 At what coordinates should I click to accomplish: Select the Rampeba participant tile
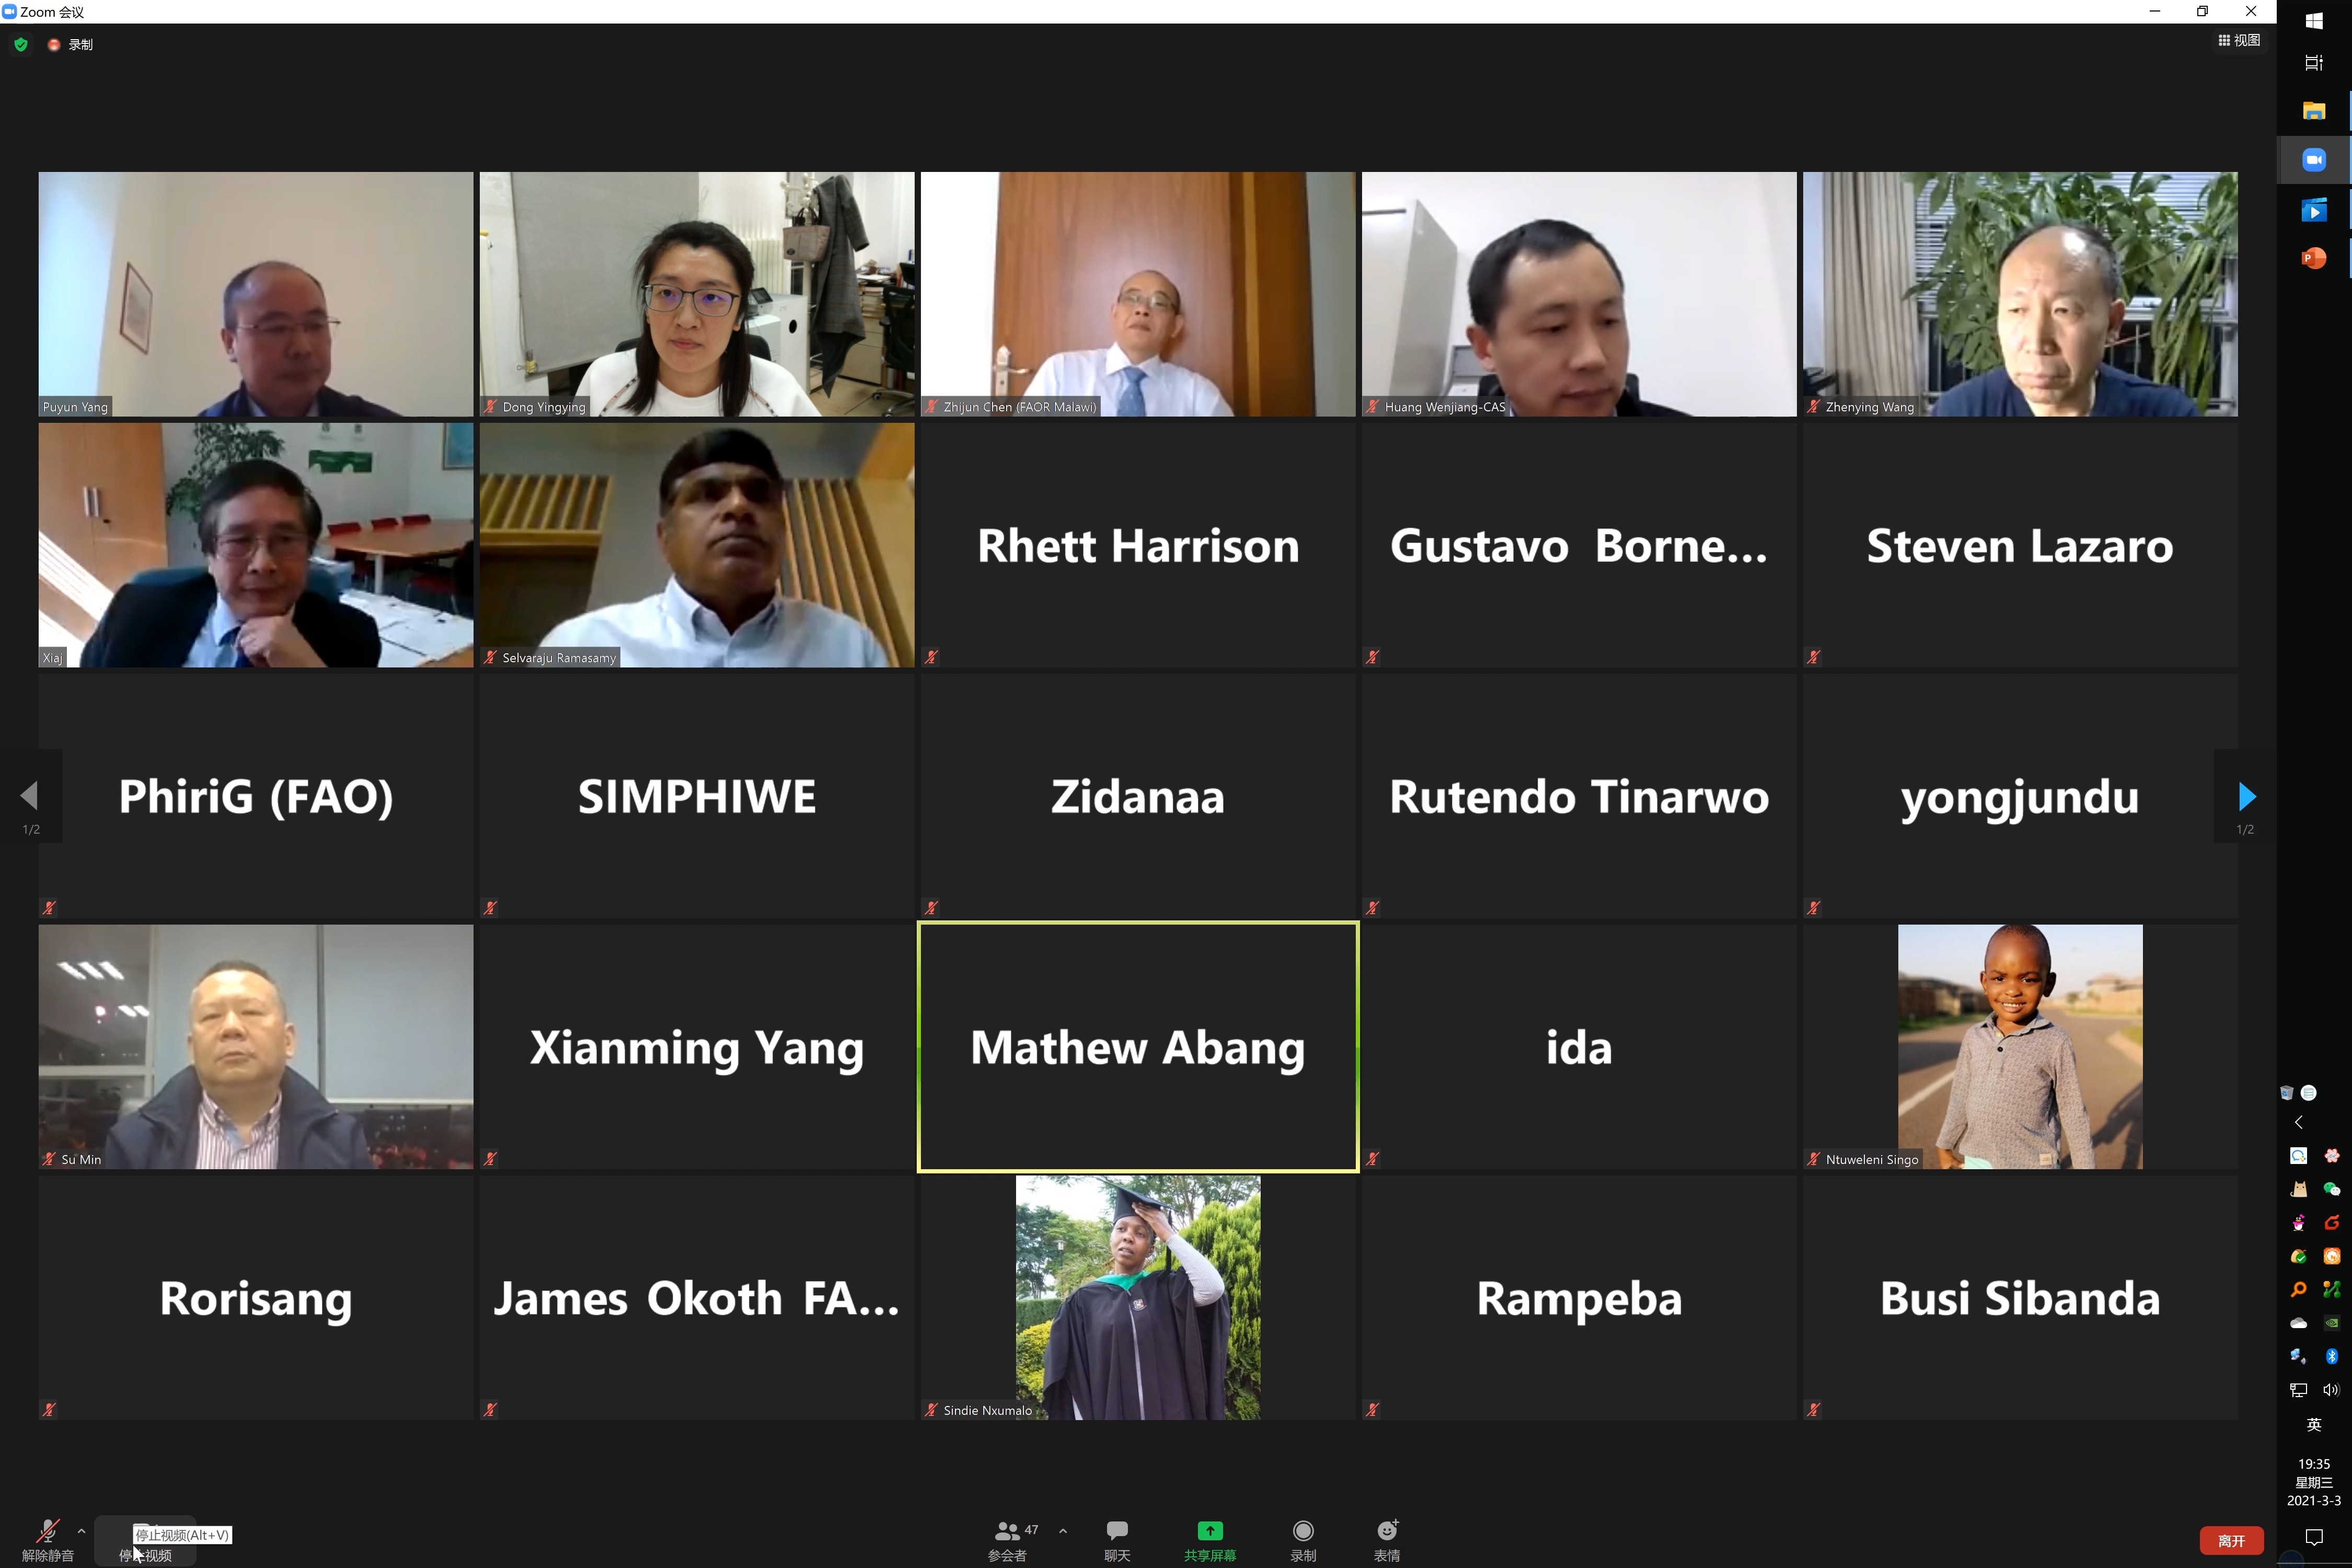click(1579, 1298)
